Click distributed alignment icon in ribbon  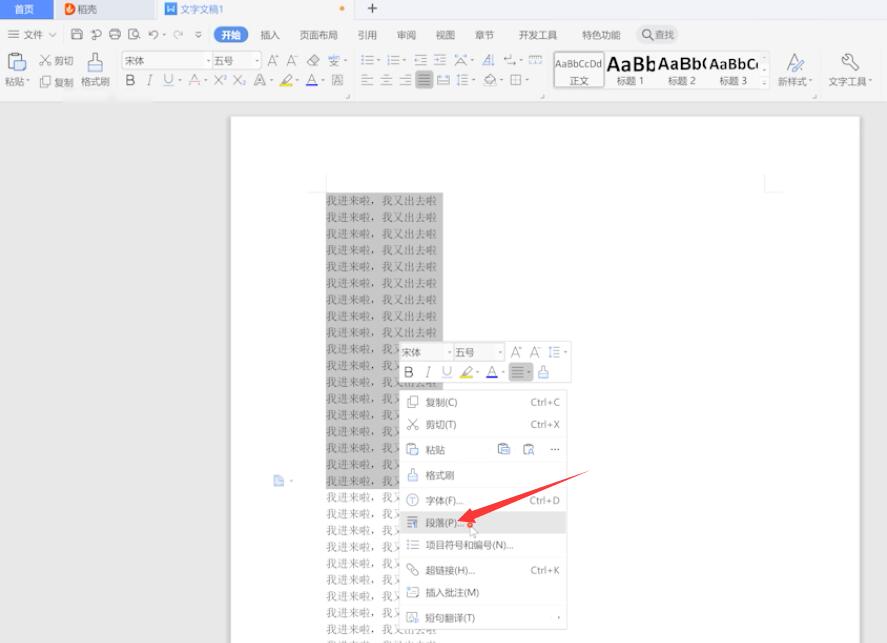(x=444, y=80)
